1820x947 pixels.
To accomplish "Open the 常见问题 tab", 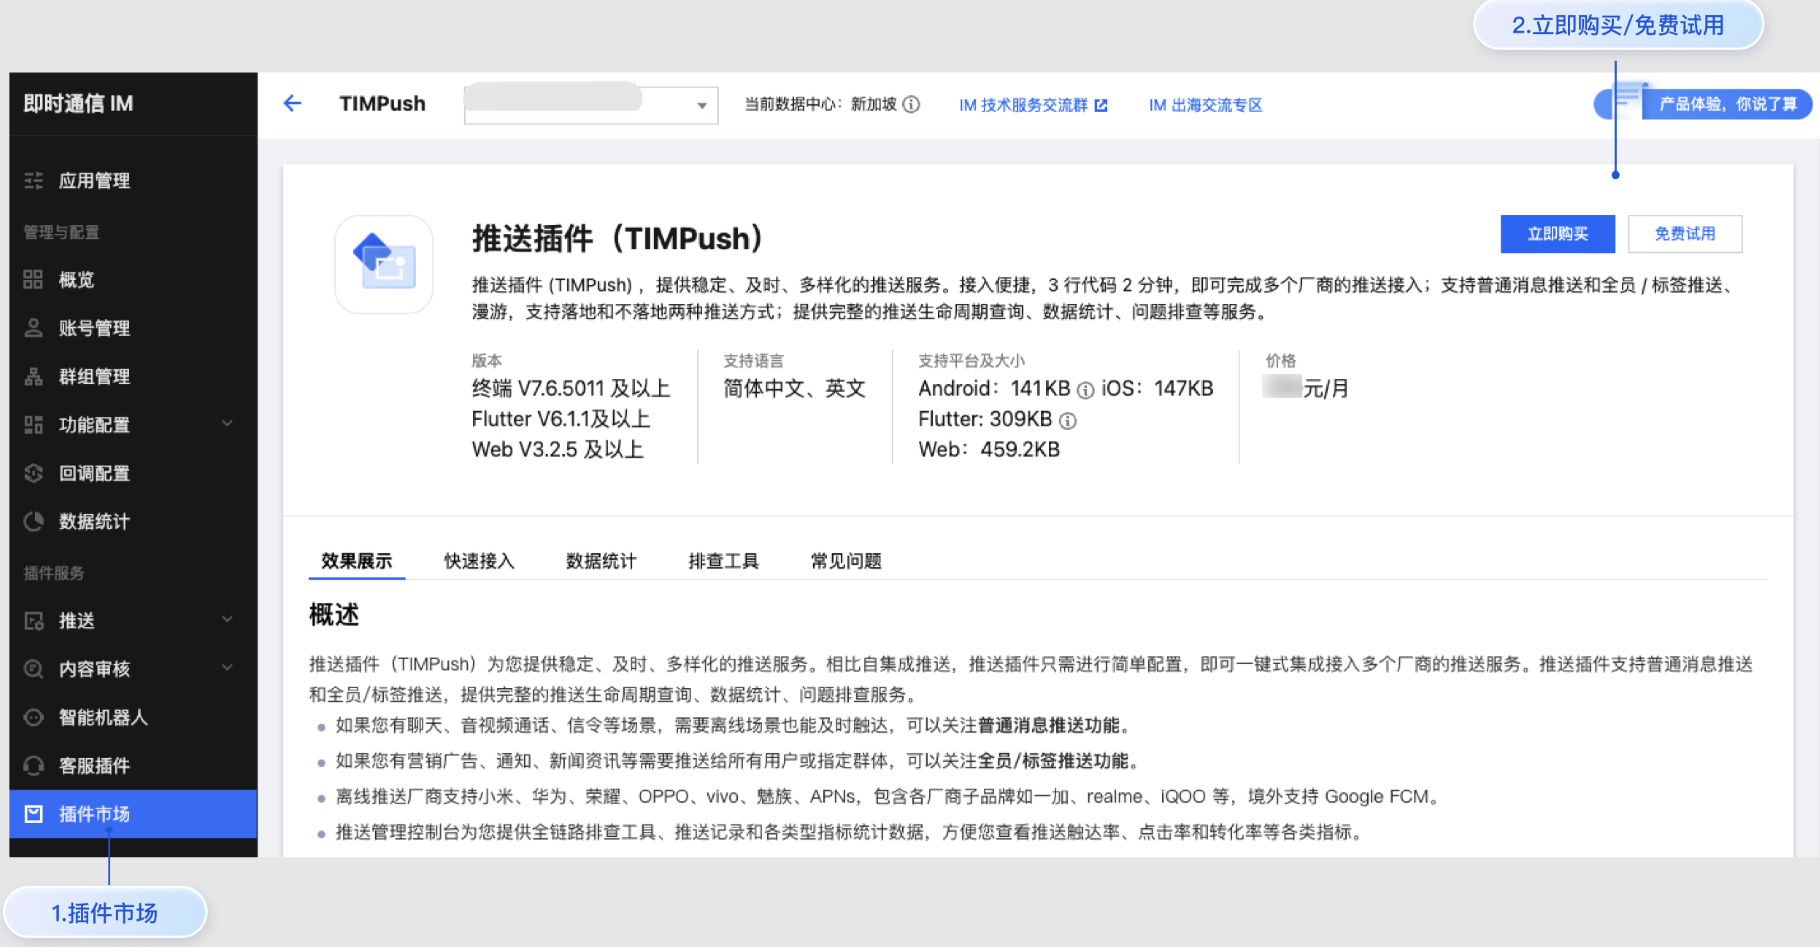I will (x=846, y=561).
